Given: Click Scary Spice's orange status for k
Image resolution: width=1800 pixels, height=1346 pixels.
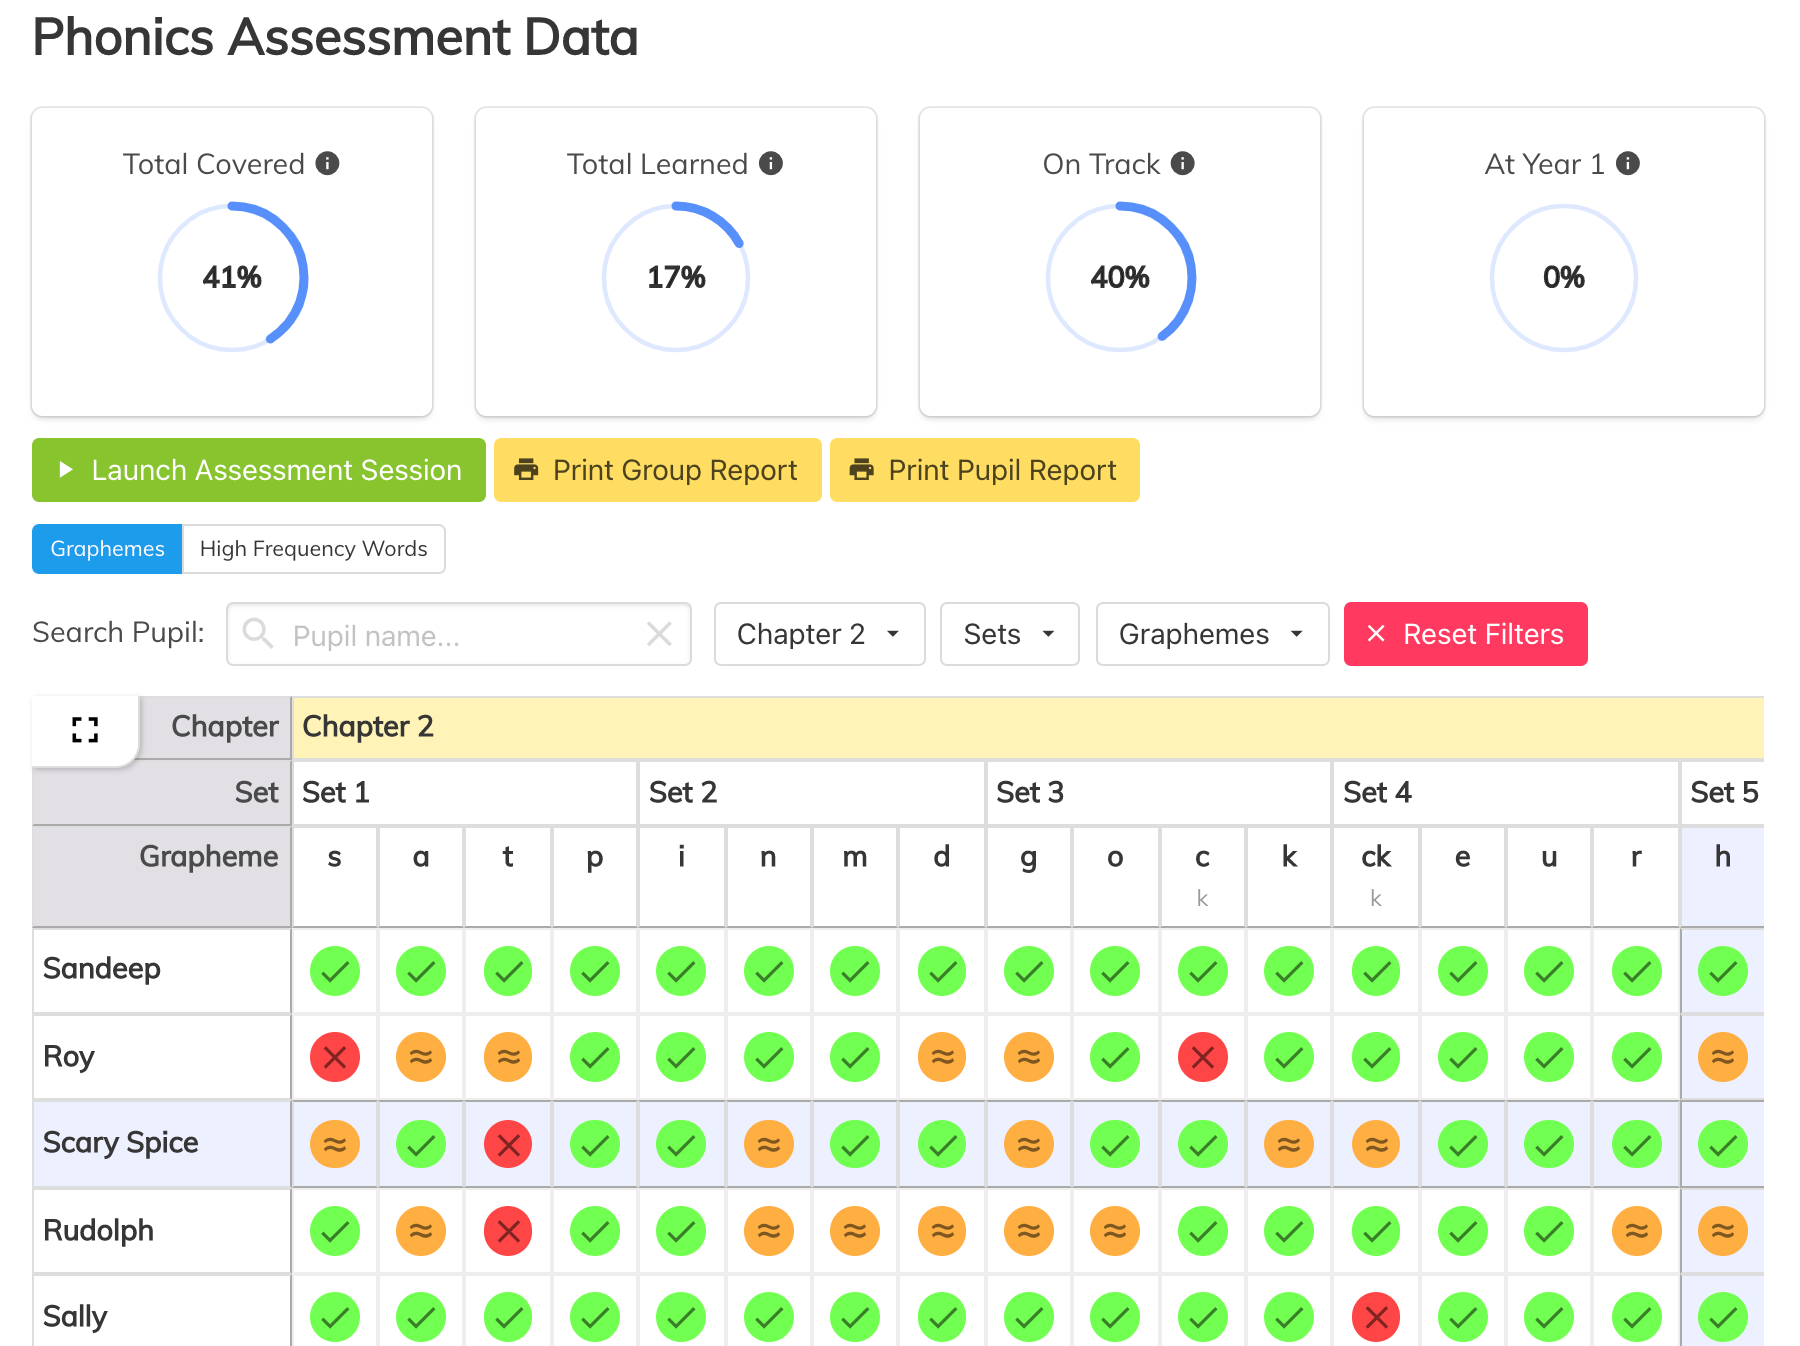Looking at the screenshot, I should (x=1289, y=1144).
